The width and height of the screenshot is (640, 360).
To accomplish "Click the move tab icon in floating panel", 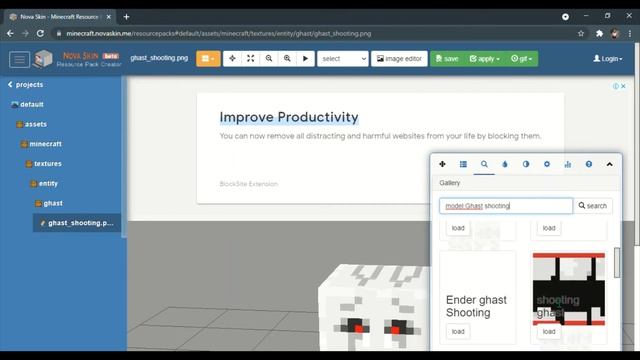I will coord(442,164).
